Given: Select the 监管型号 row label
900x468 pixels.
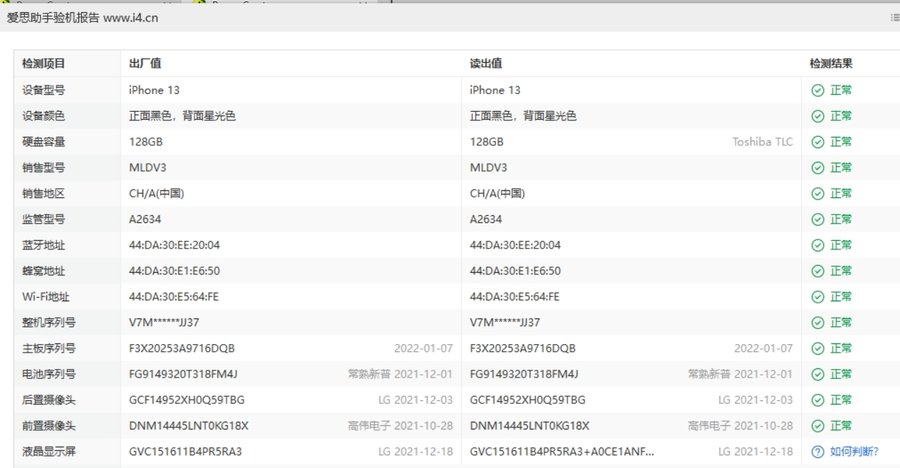Looking at the screenshot, I should [x=44, y=219].
